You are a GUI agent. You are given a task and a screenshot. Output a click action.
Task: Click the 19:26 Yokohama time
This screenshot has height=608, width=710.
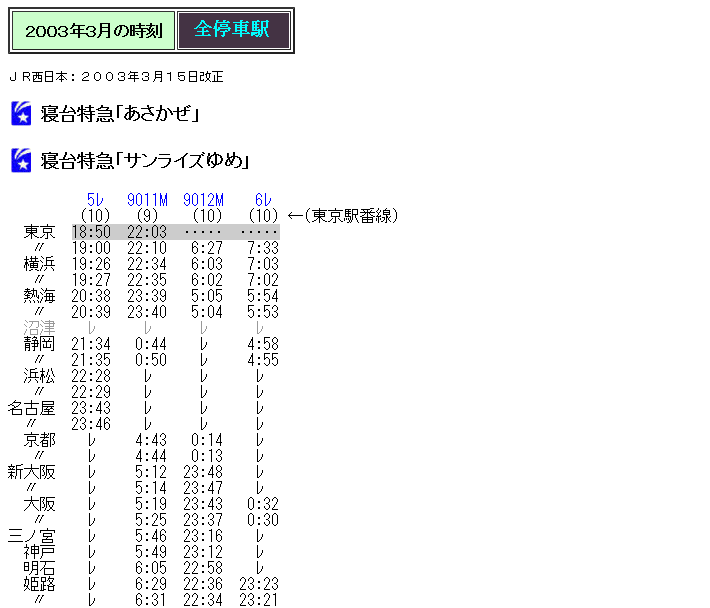pos(91,263)
